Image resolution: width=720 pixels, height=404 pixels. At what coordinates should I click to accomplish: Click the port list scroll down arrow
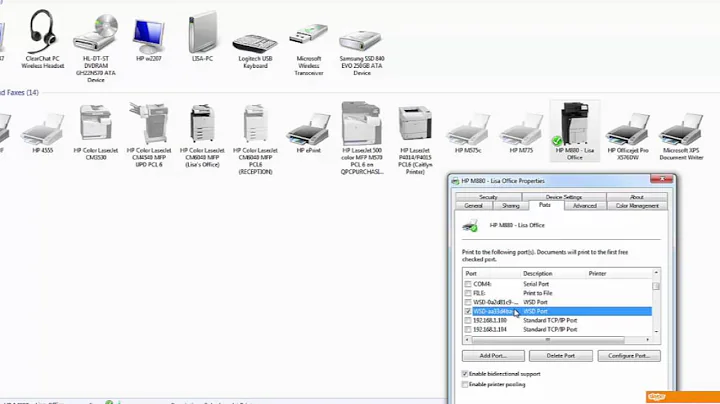[x=656, y=331]
